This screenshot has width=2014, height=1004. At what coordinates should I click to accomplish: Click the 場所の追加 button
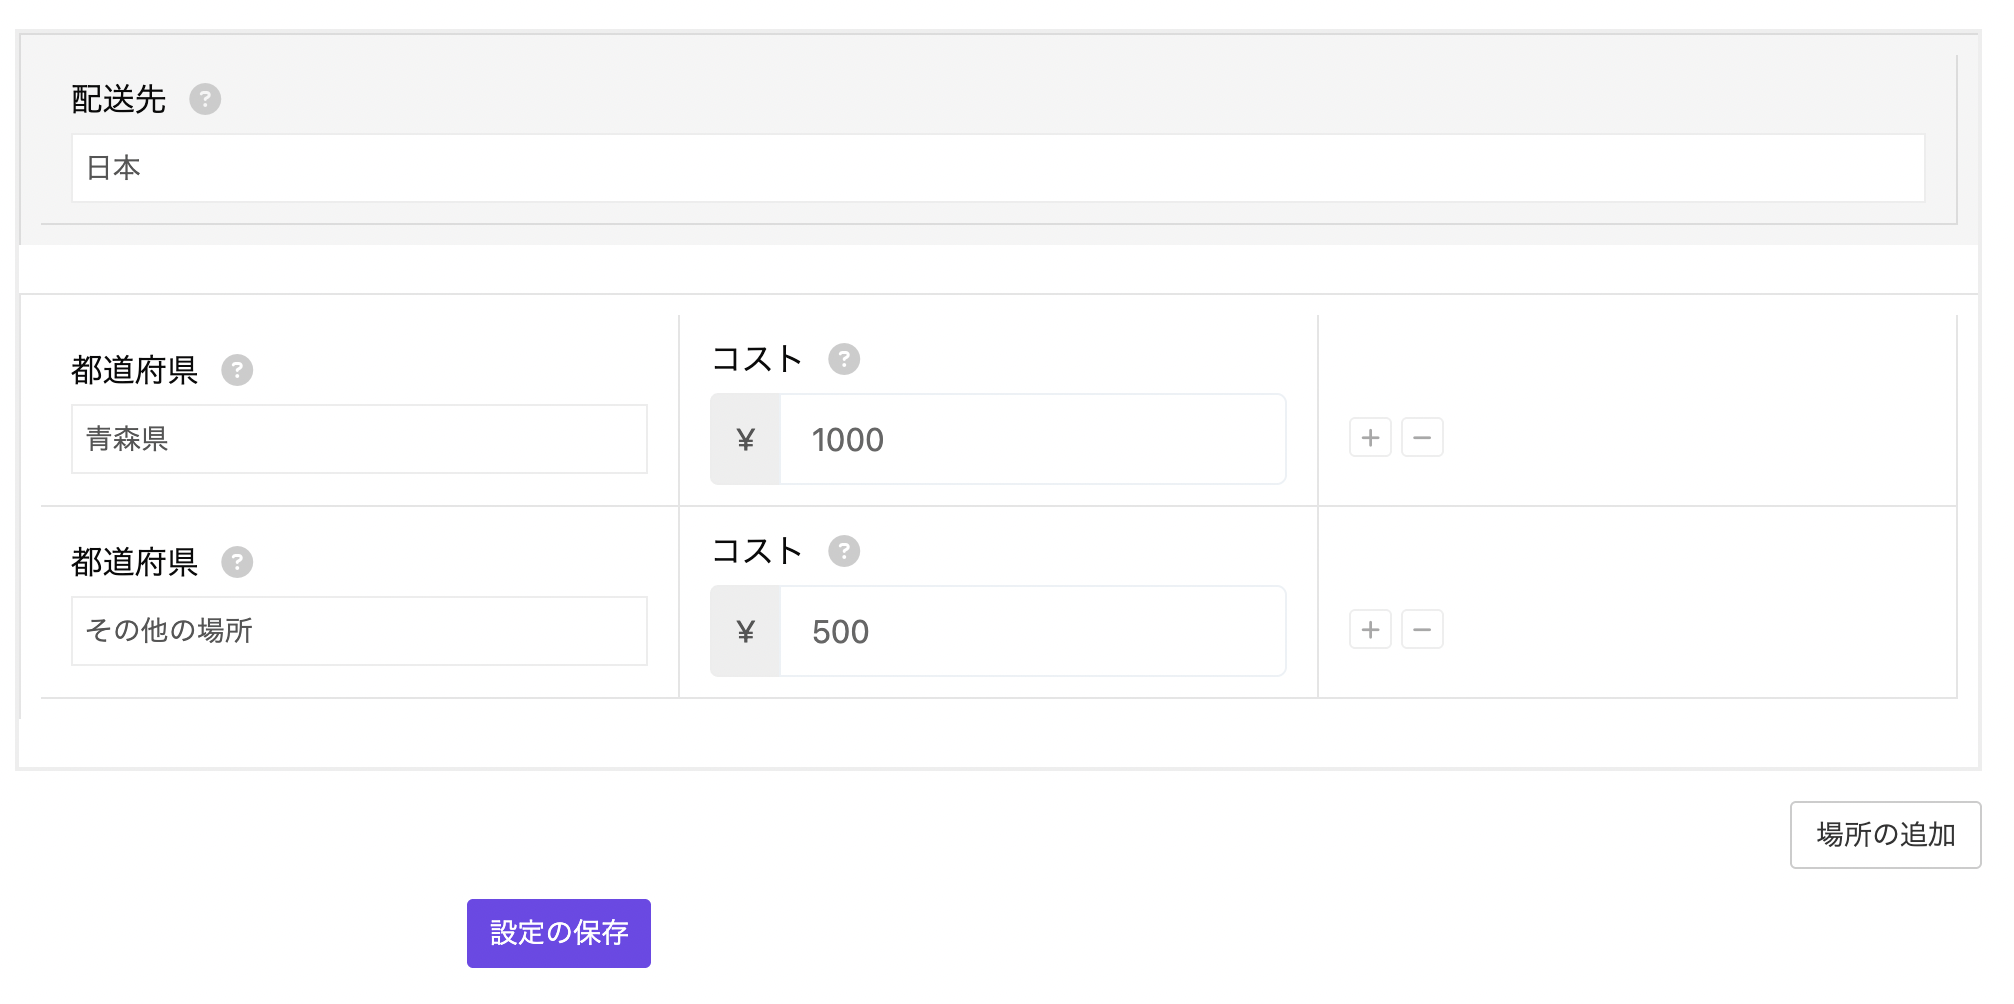[1885, 835]
